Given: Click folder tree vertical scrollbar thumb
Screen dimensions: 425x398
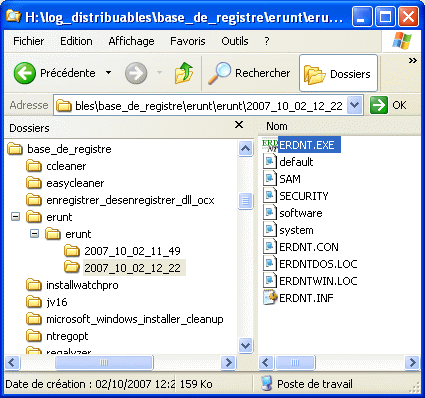Looking at the screenshot, I should [x=246, y=201].
